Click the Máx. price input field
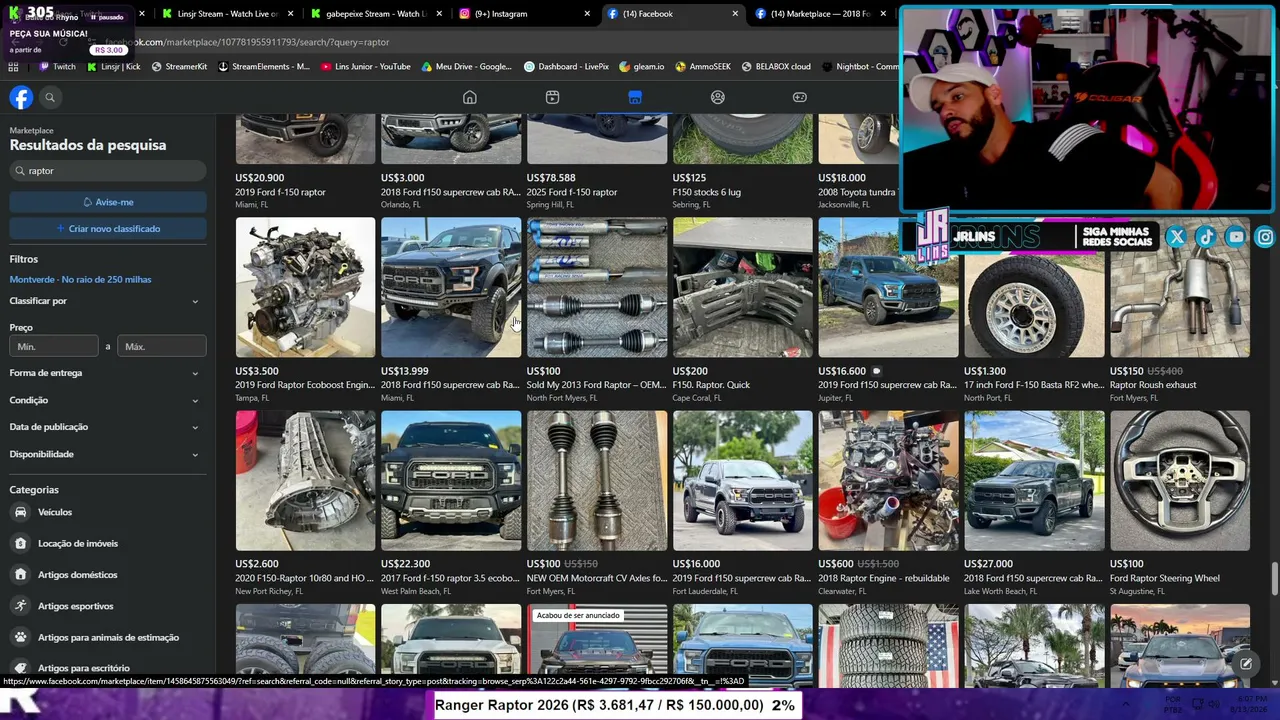 (x=162, y=347)
